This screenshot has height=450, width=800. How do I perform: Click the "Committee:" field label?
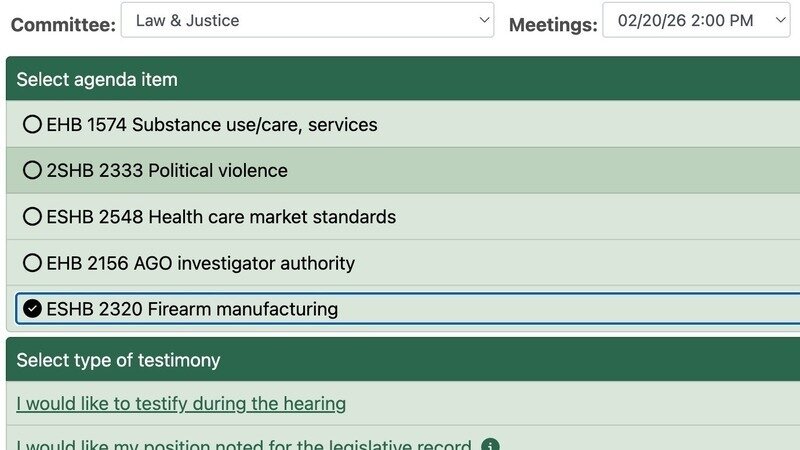[62, 24]
